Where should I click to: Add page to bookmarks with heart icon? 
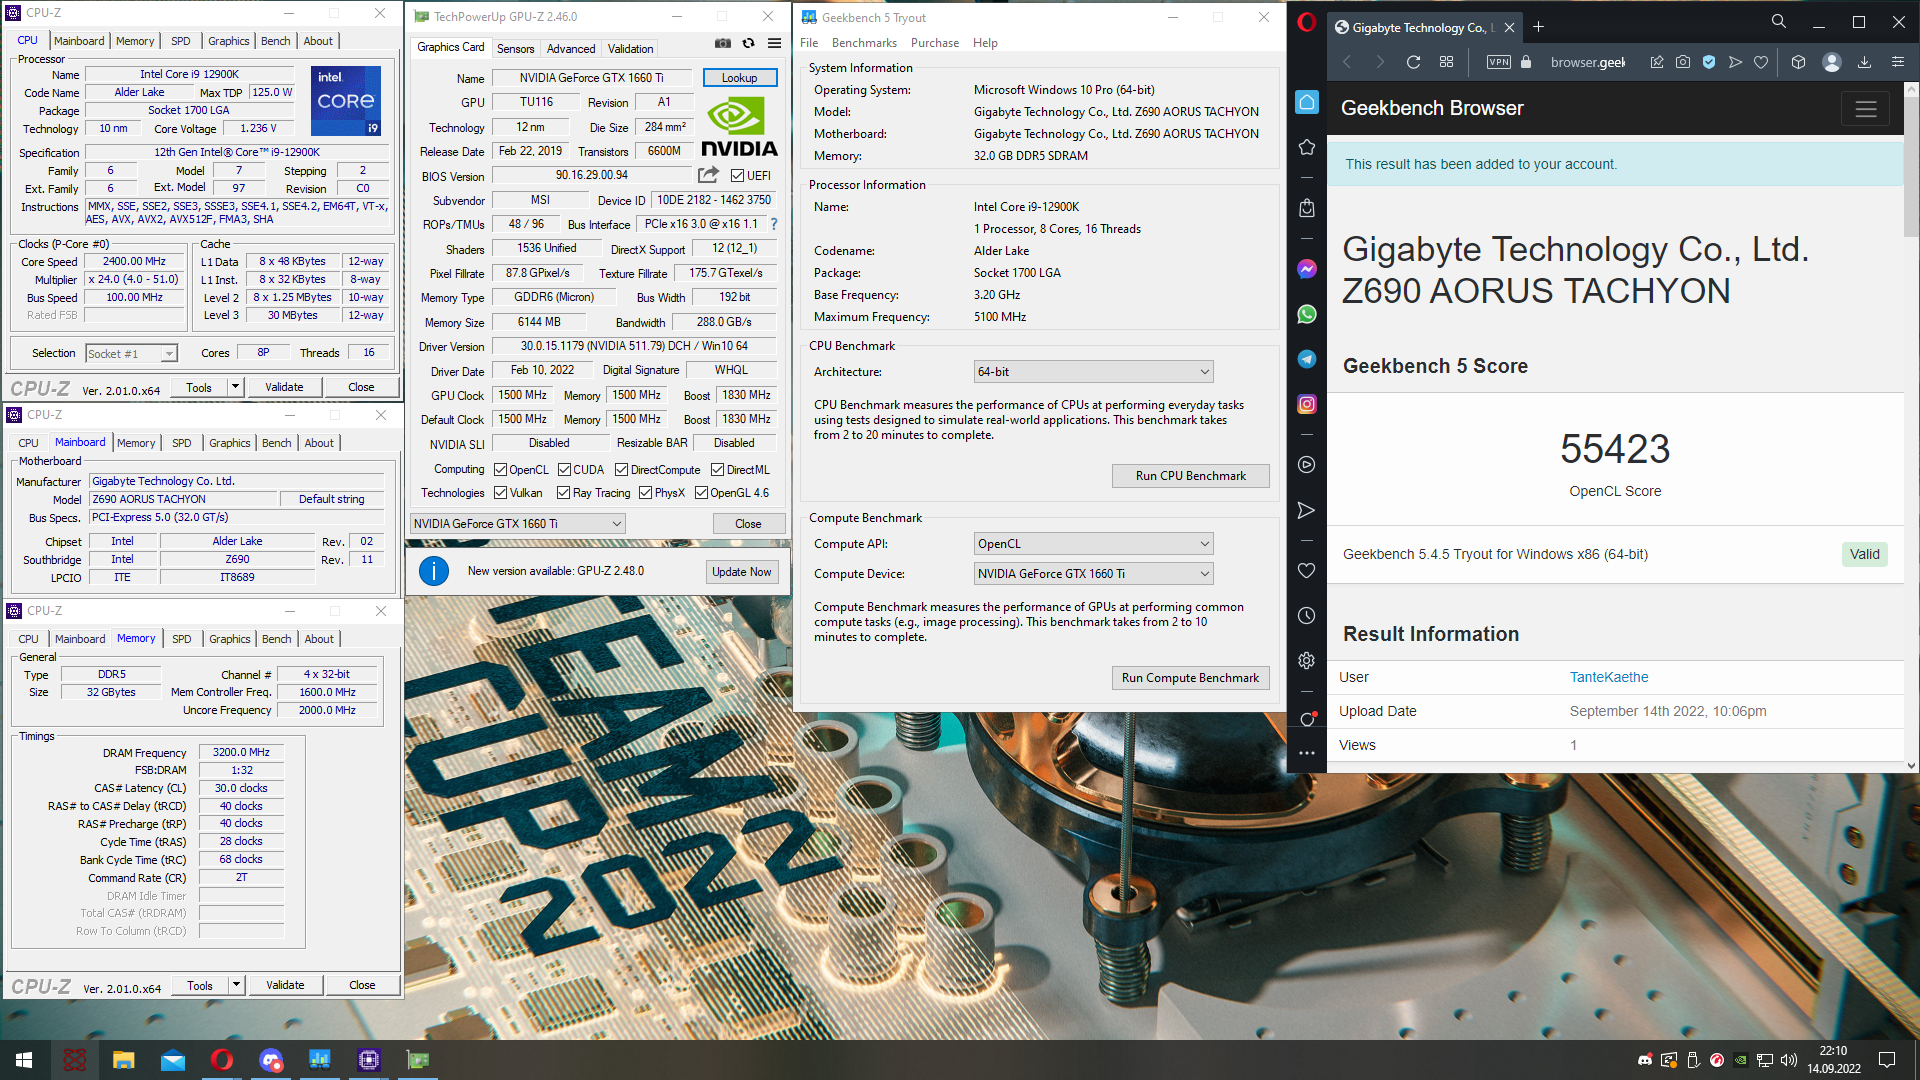tap(1761, 62)
